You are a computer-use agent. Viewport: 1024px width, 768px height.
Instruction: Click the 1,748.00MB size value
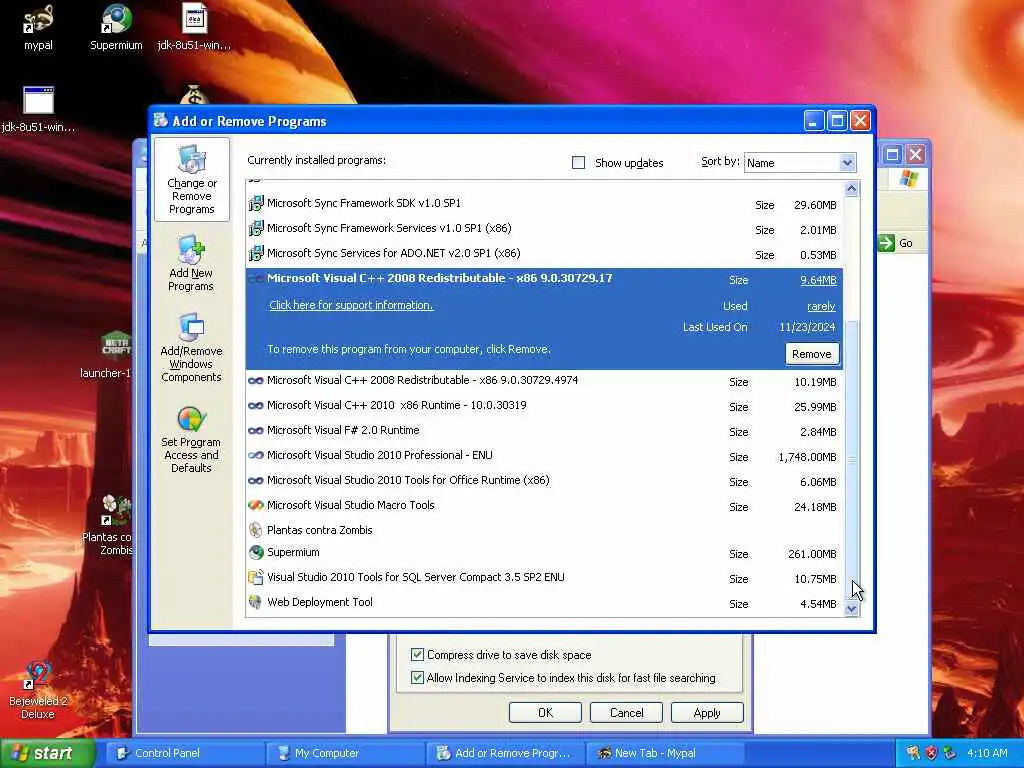pyautogui.click(x=807, y=457)
